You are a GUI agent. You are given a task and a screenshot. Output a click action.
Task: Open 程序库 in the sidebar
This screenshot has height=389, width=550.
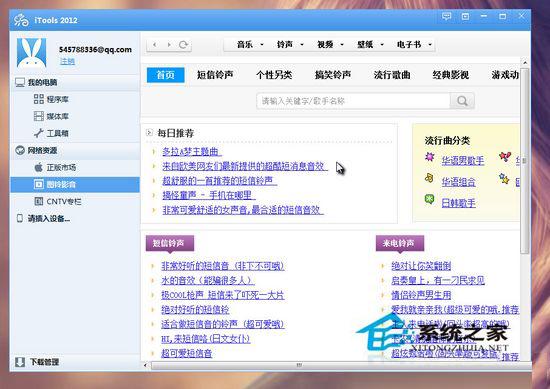click(x=51, y=99)
